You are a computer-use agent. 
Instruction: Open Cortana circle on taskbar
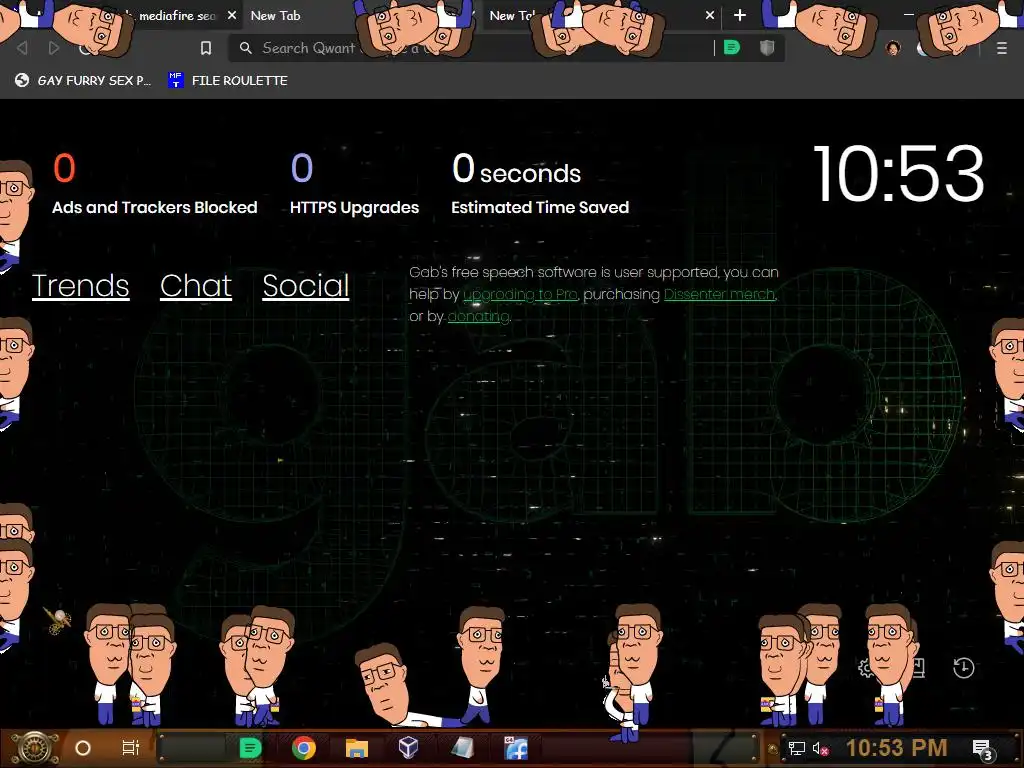pos(83,748)
